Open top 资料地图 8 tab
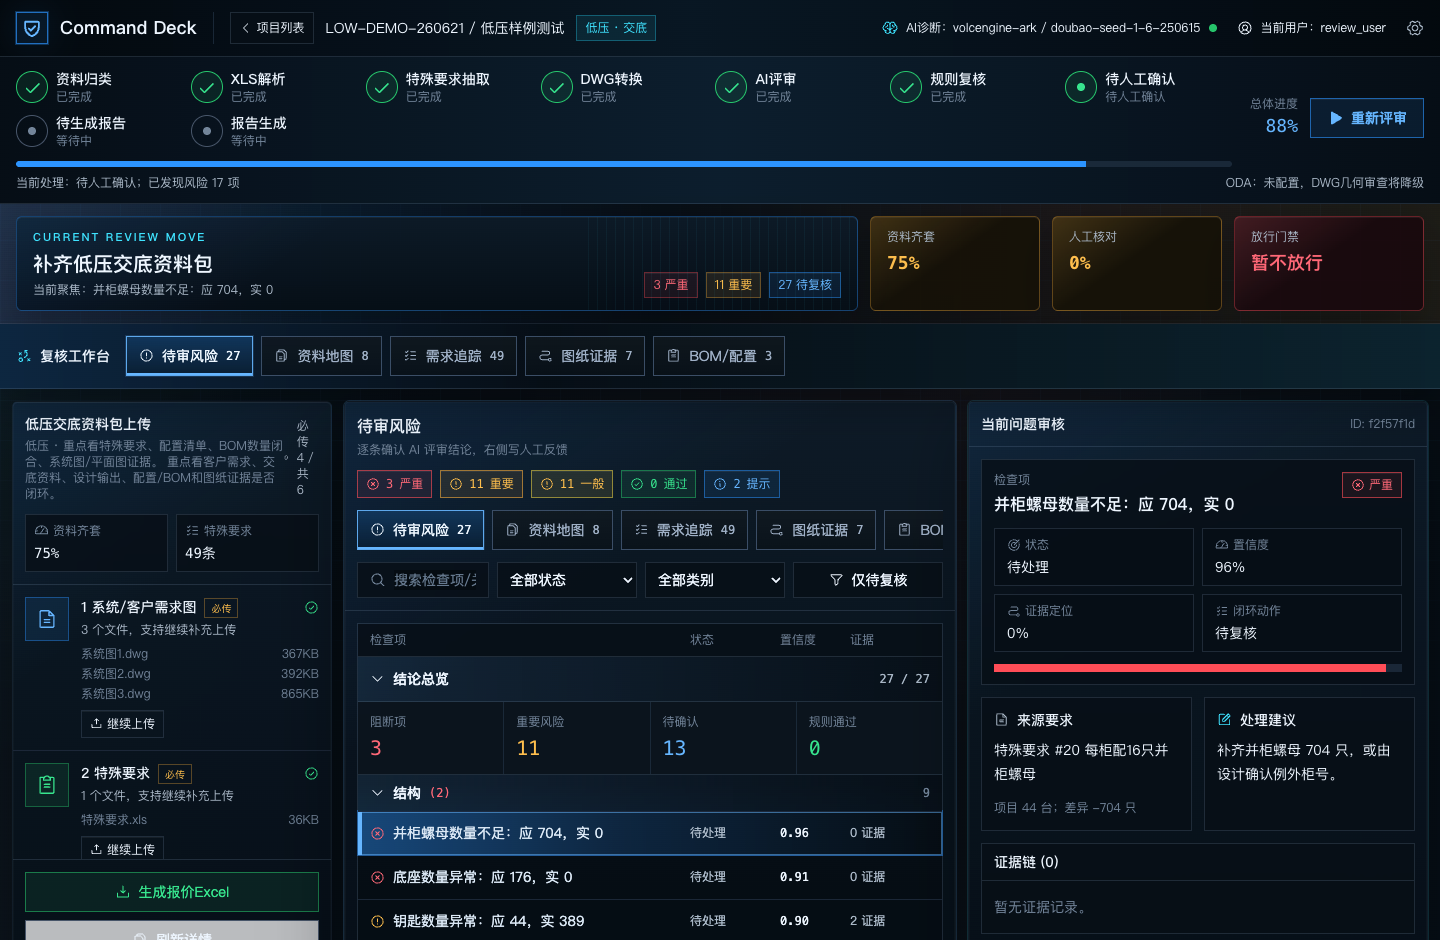Viewport: 1440px width, 940px height. click(322, 356)
